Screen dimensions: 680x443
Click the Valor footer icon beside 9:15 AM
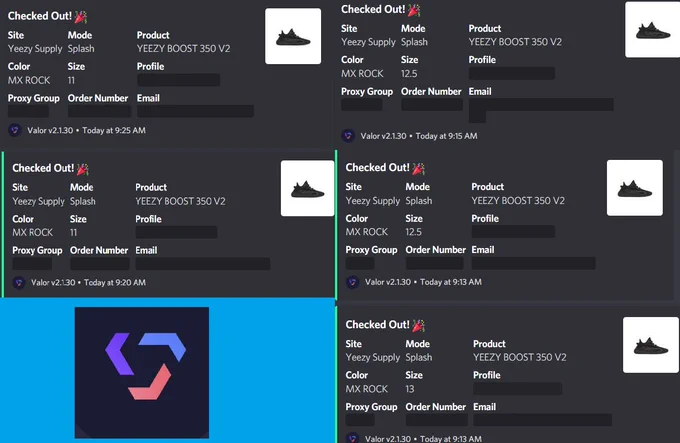pos(348,136)
